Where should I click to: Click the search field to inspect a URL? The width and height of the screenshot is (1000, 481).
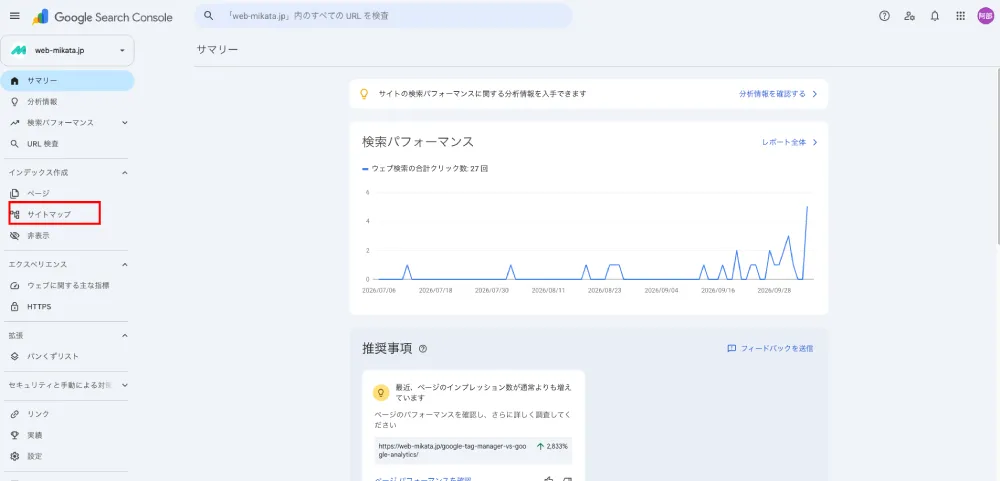[383, 16]
